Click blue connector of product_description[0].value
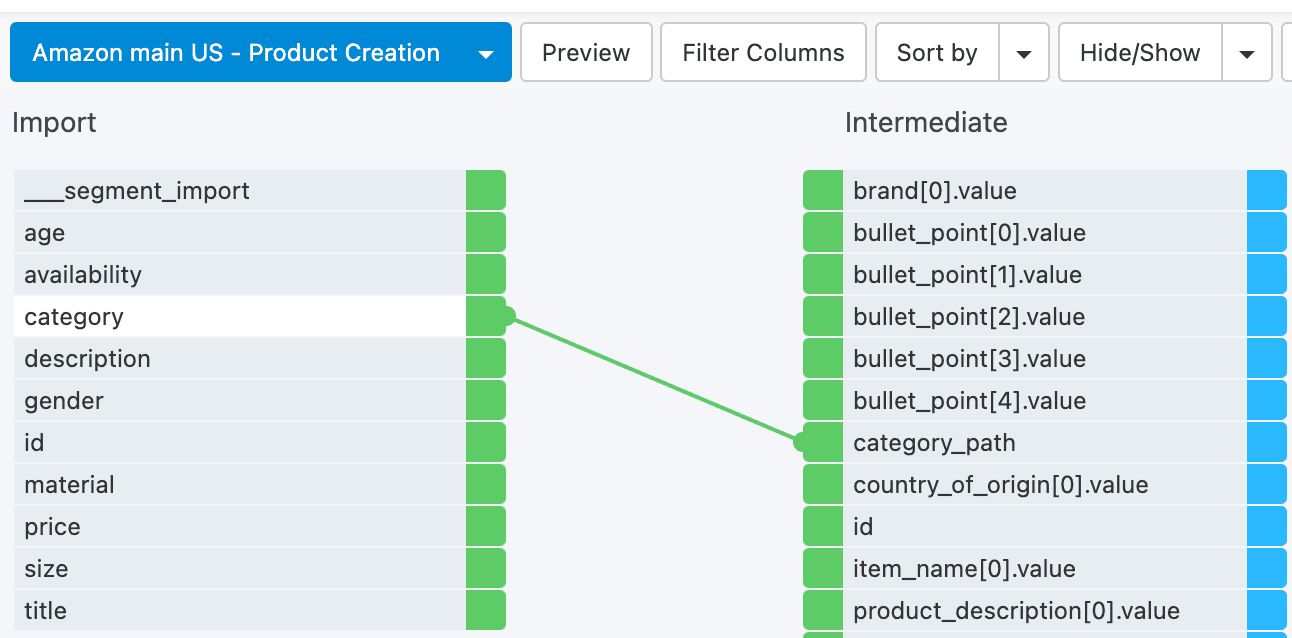This screenshot has width=1292, height=638. pyautogui.click(x=1267, y=611)
